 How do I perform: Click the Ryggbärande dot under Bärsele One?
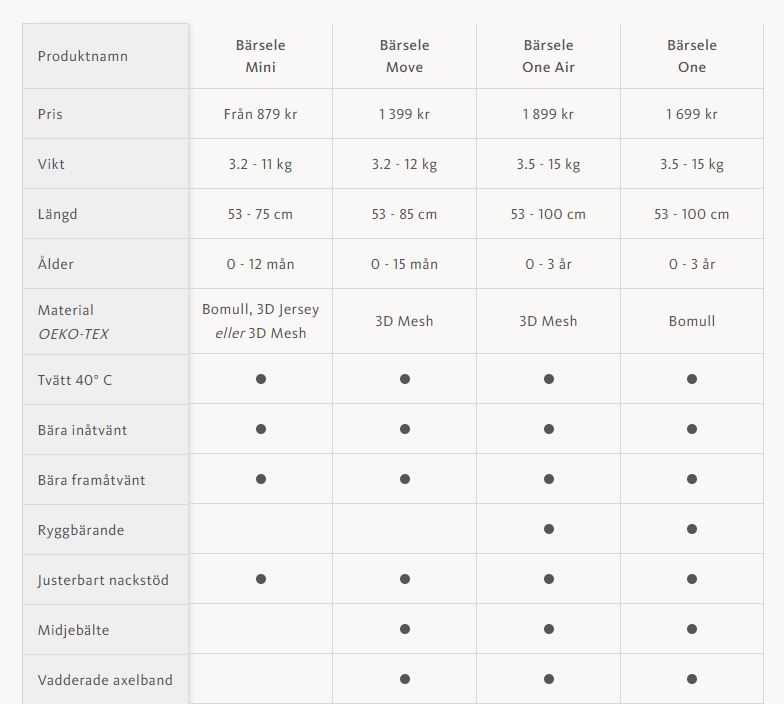[x=692, y=529]
